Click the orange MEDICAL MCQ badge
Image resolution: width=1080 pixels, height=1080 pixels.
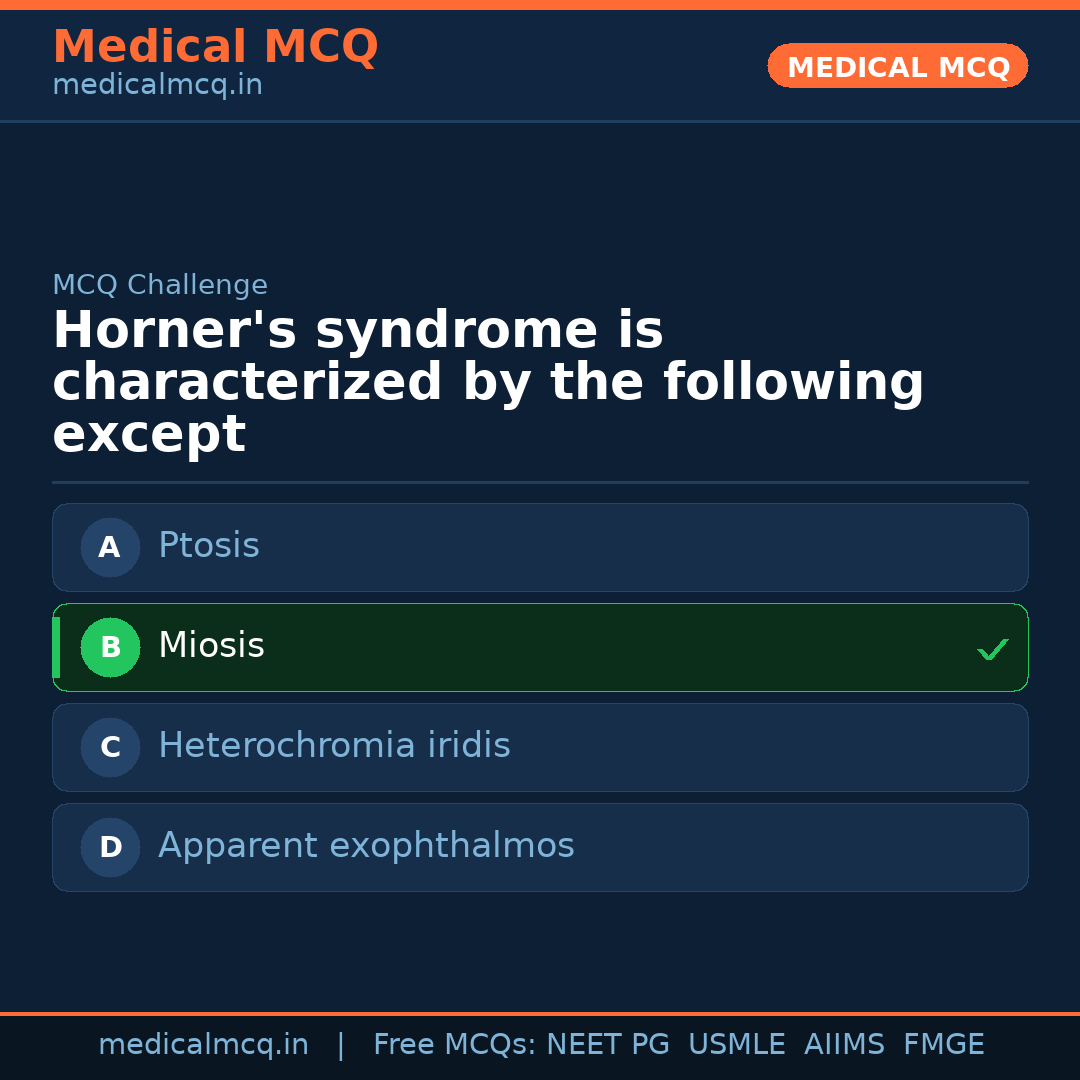point(897,66)
